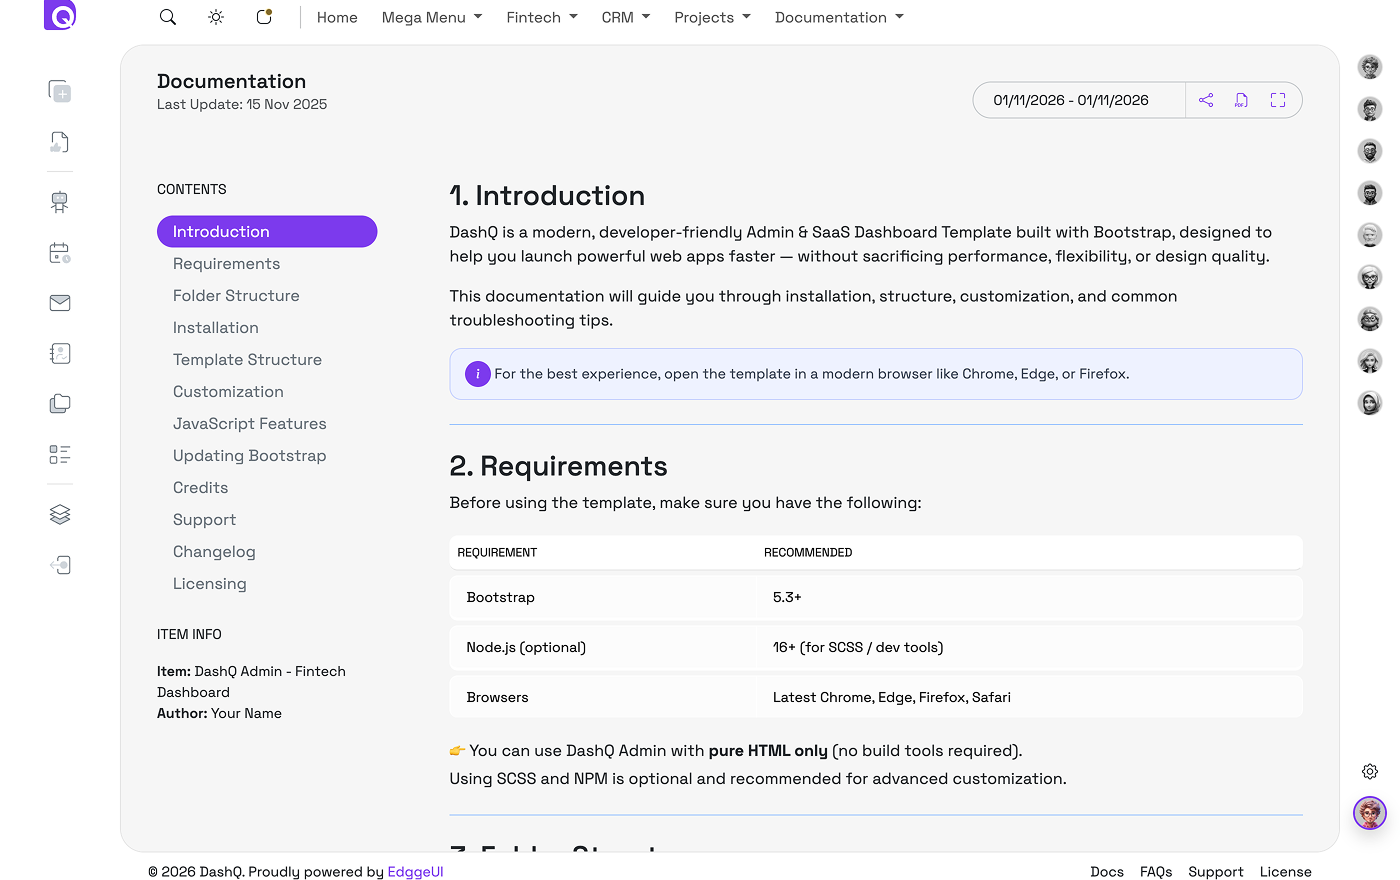This screenshot has height=880, width=1400.
Task: Select Requirements in the contents list
Action: 226,263
